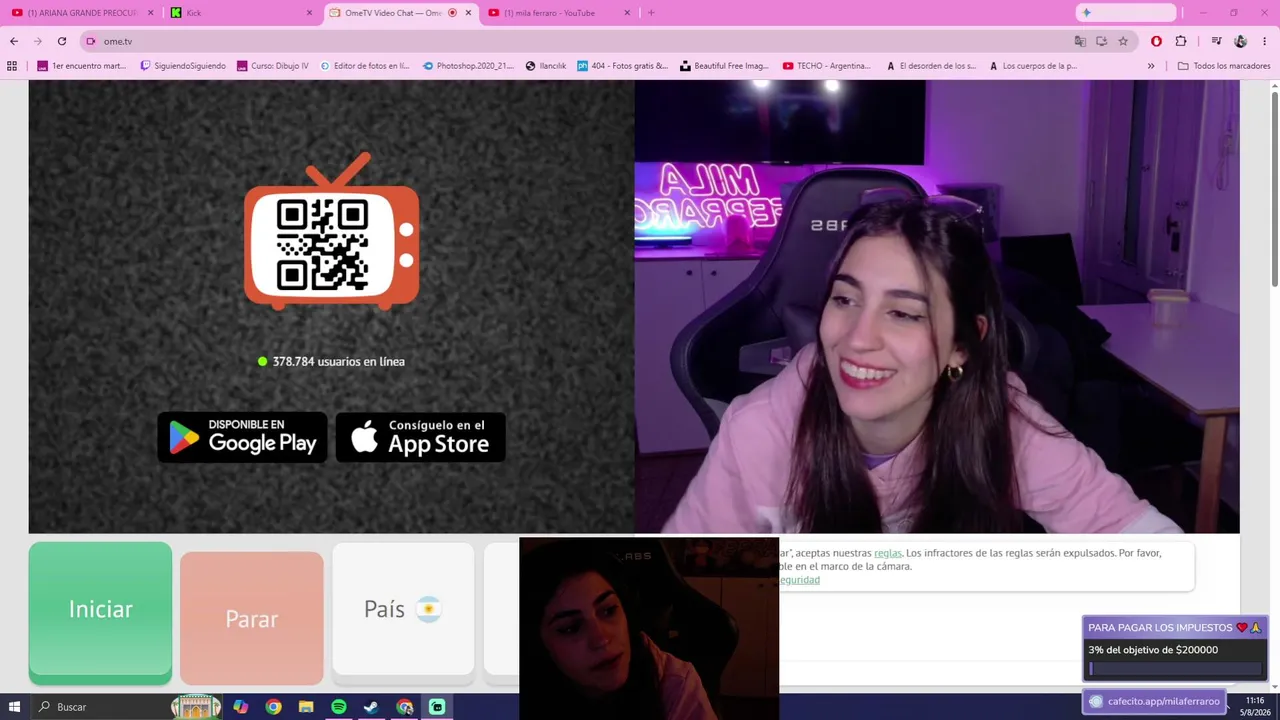
Task: Reload the ome.tv page
Action: [62, 41]
